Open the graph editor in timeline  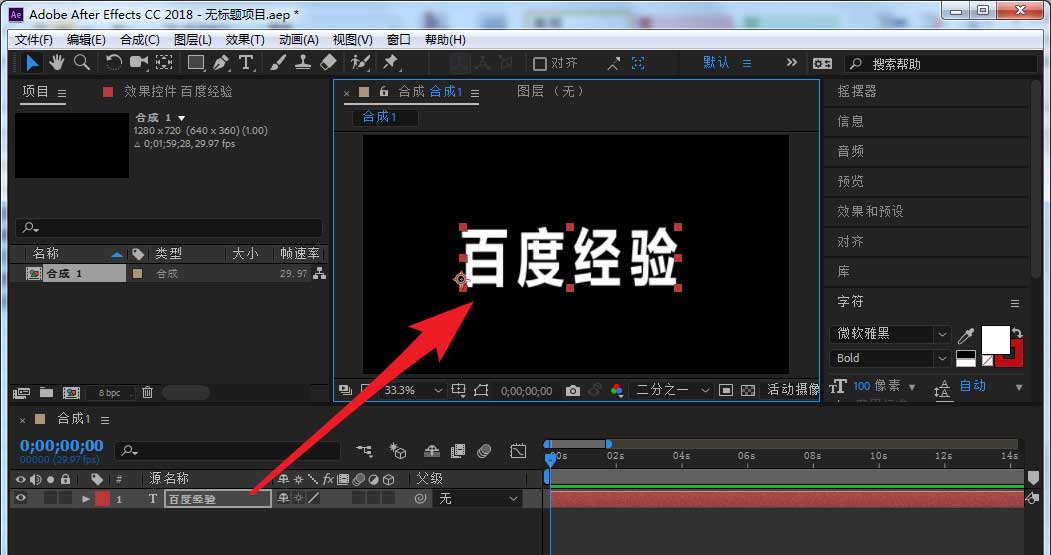click(518, 451)
